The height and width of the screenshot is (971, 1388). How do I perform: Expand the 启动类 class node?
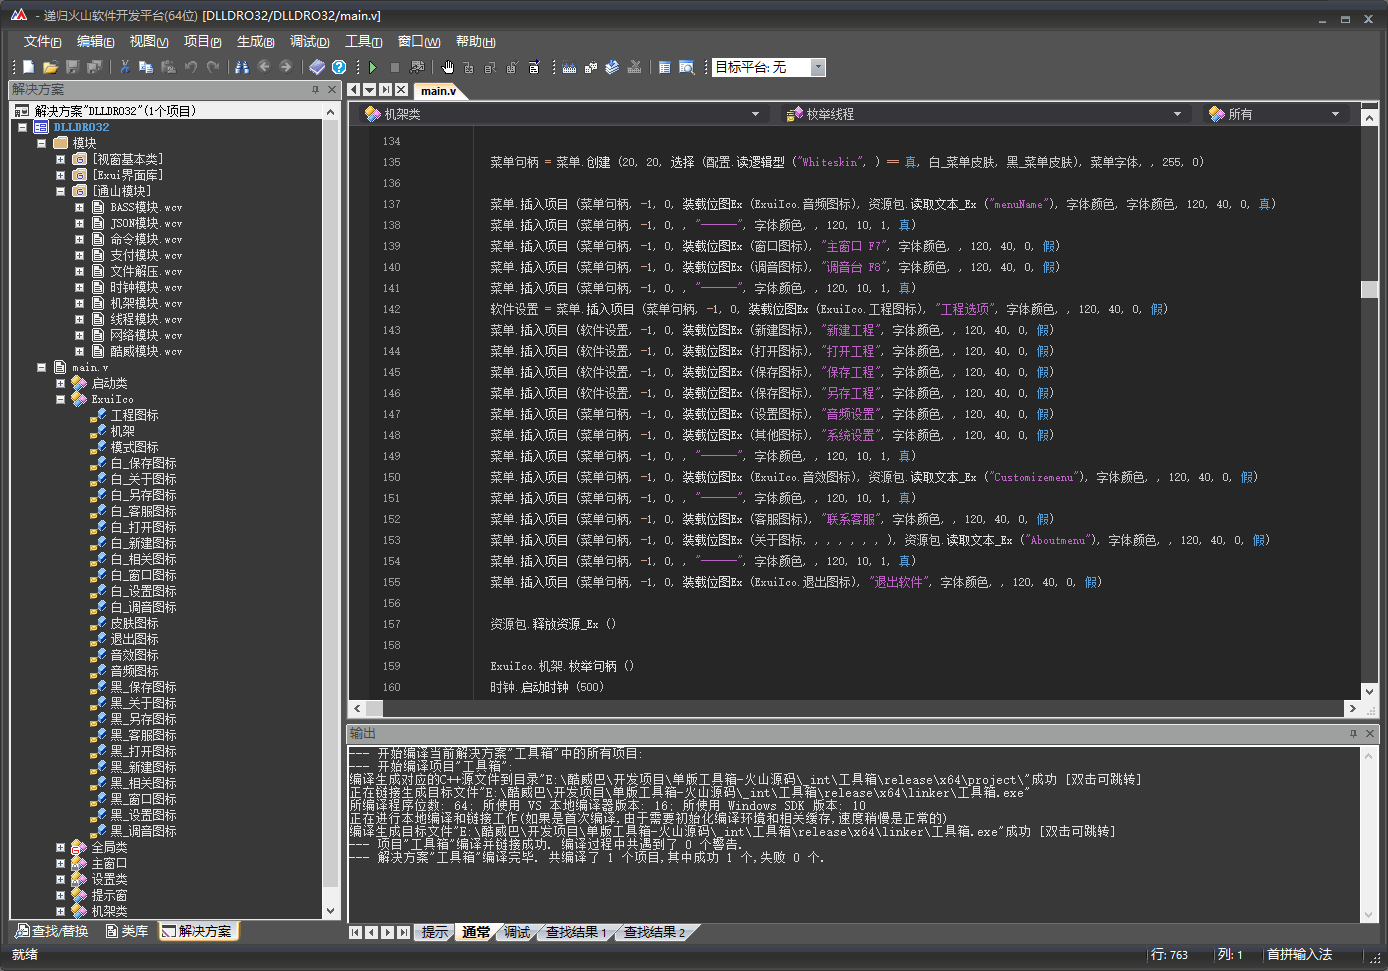pyautogui.click(x=61, y=383)
